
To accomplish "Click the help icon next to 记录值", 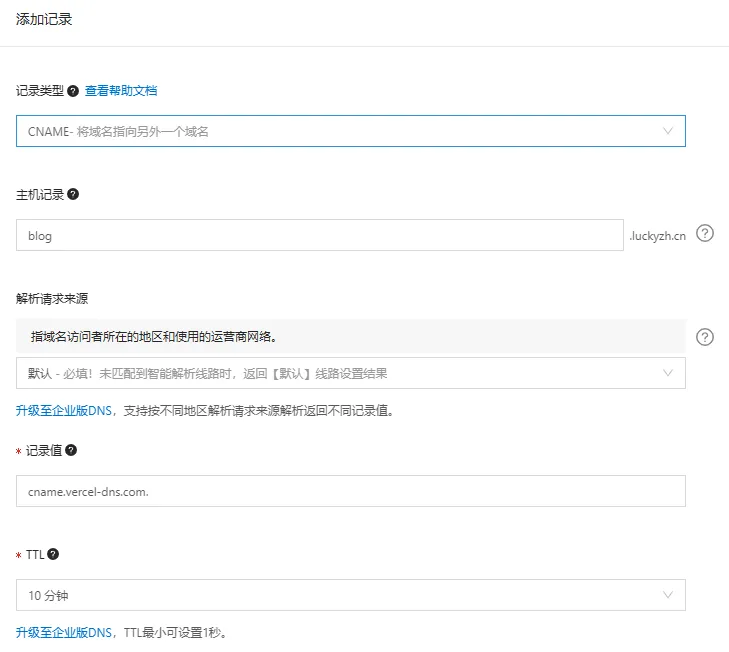I will (x=71, y=450).
